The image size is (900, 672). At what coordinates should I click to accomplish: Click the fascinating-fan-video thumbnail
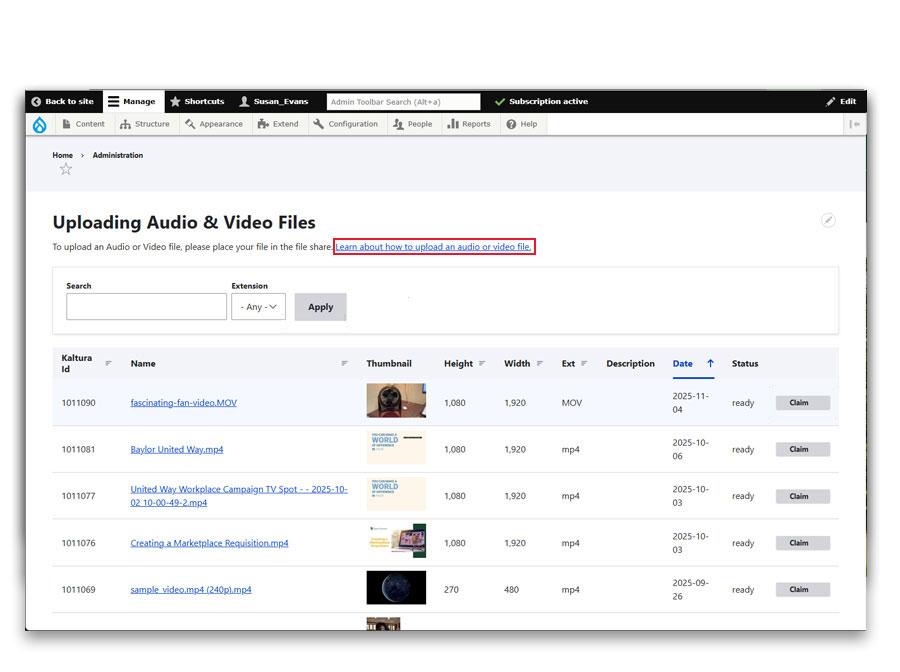coord(396,401)
